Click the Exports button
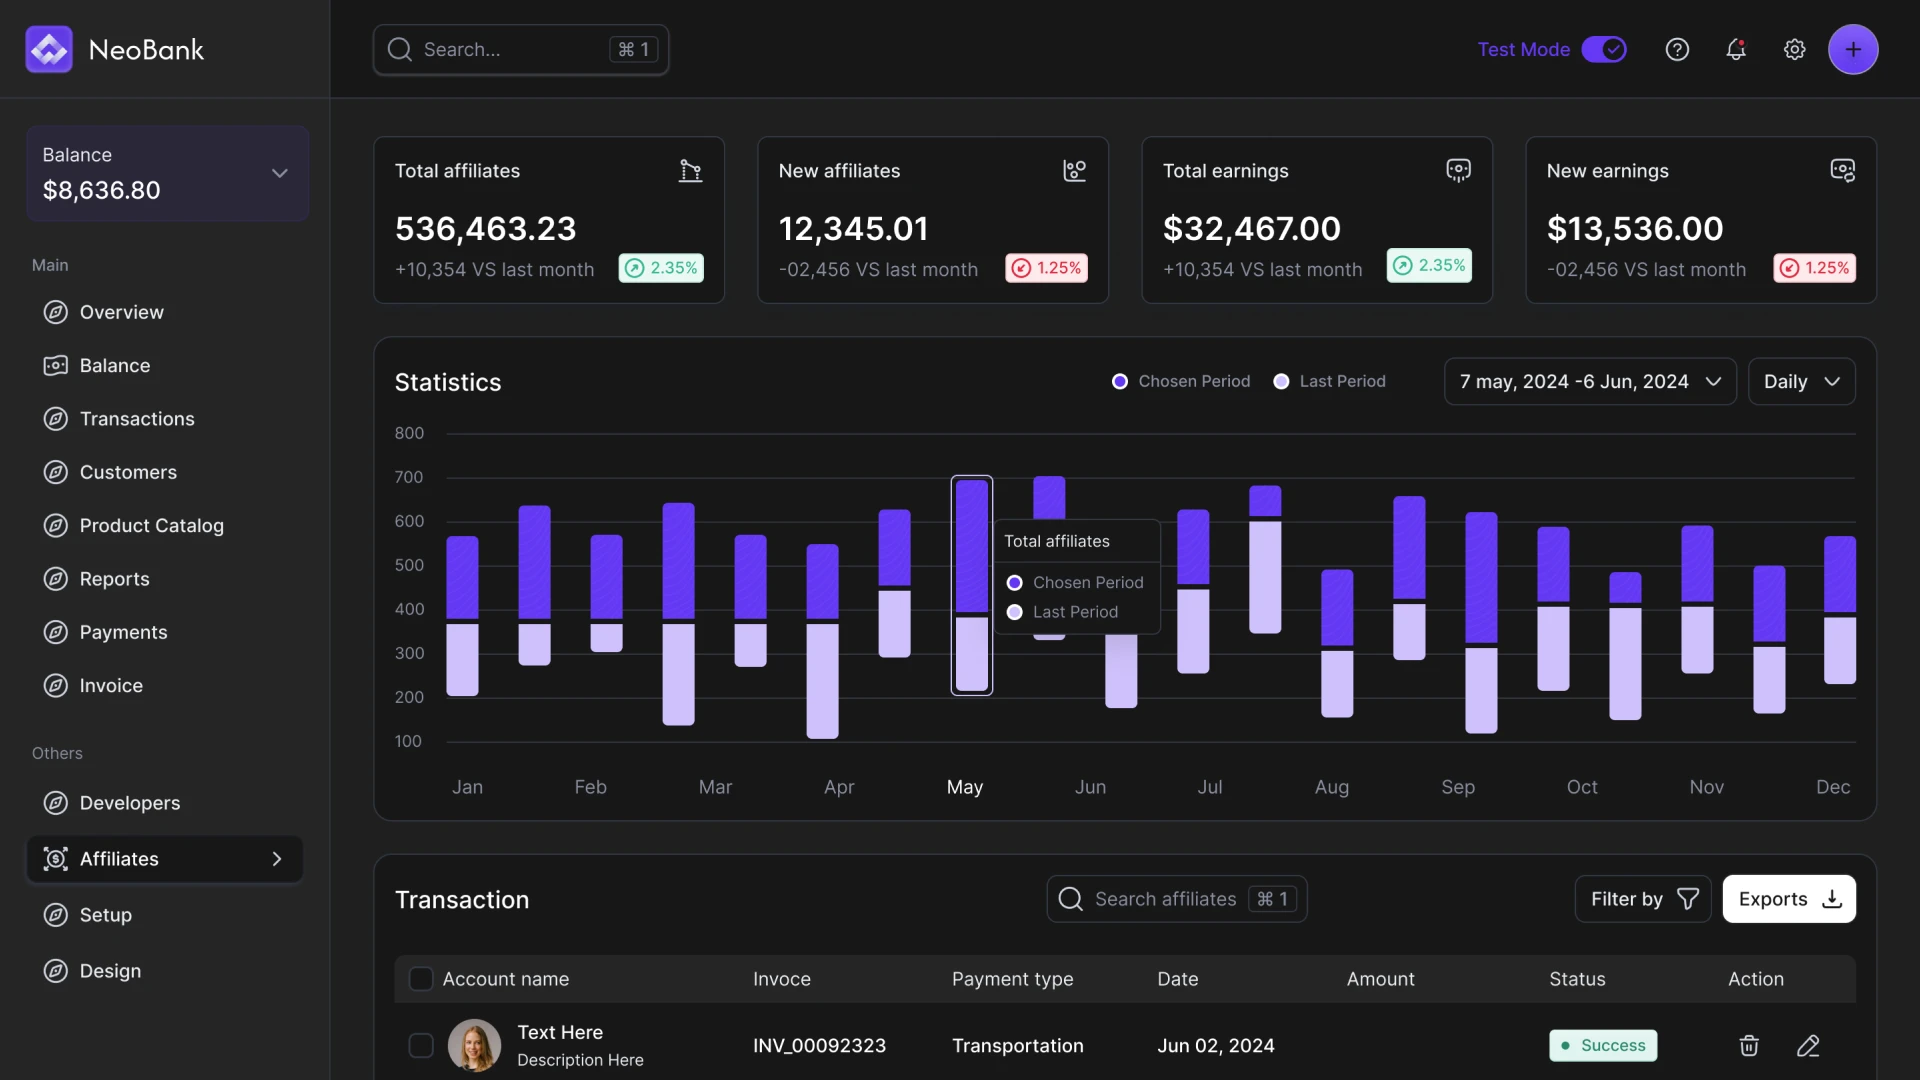 pyautogui.click(x=1788, y=899)
